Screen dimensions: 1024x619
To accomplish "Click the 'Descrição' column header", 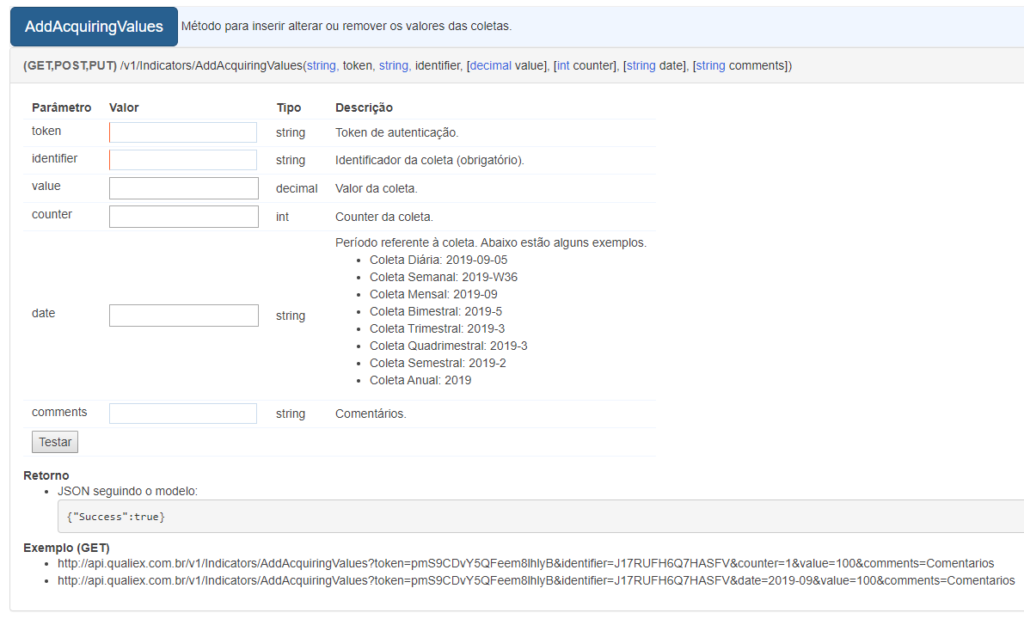I will (x=364, y=108).
